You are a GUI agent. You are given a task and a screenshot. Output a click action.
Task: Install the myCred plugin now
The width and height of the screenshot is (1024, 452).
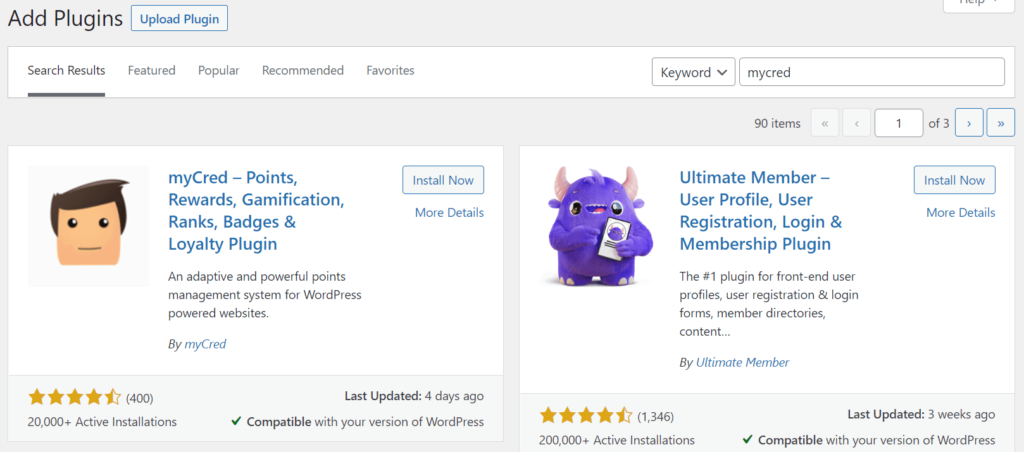(x=443, y=180)
